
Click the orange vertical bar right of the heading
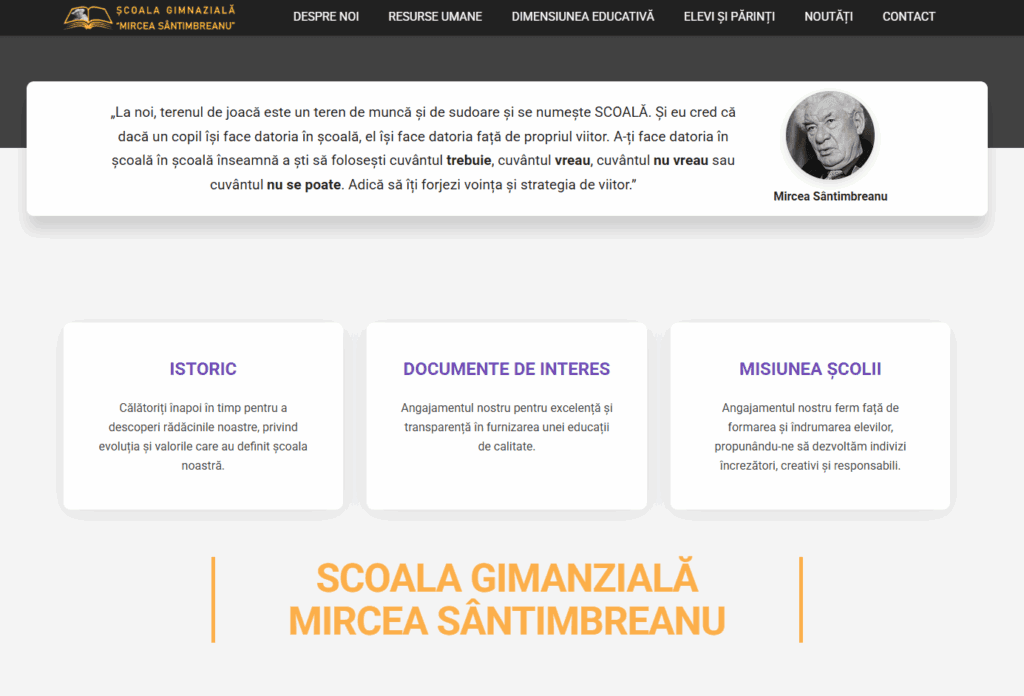tap(801, 599)
